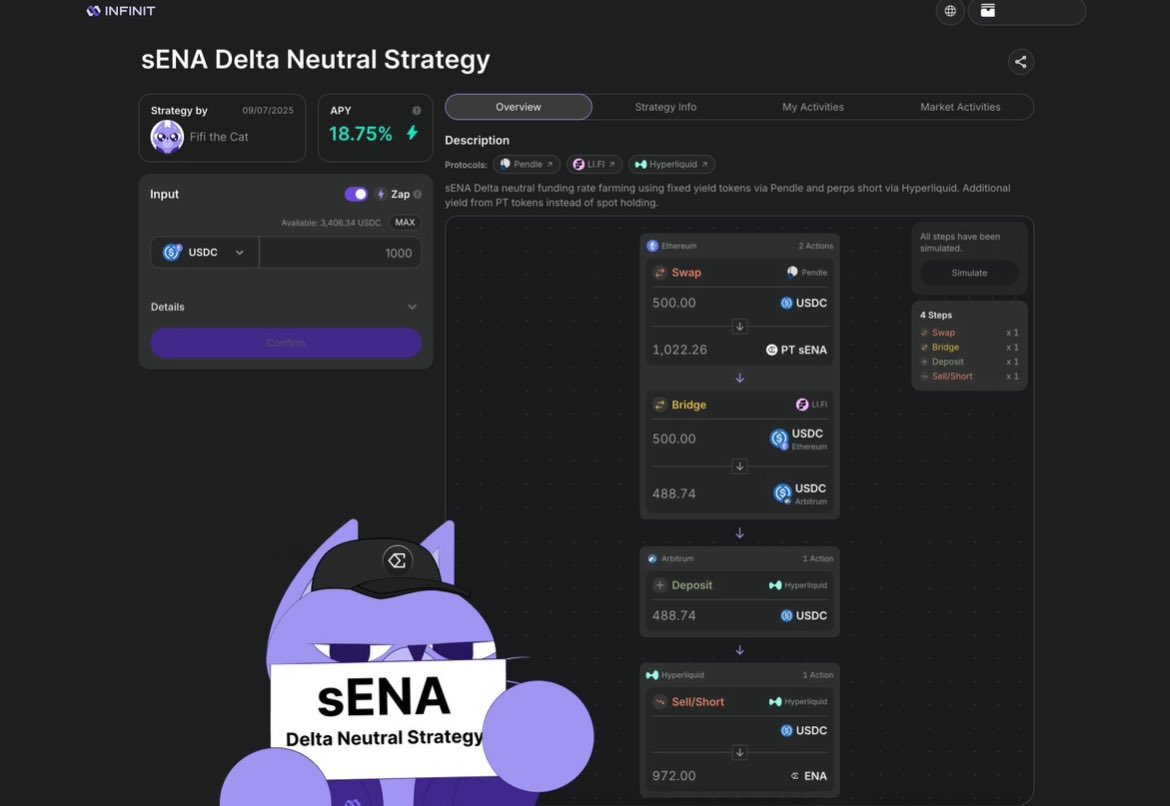Screen dimensions: 1170x806
Task: Click the Pendle icon in the Swap step
Action: 793,272
